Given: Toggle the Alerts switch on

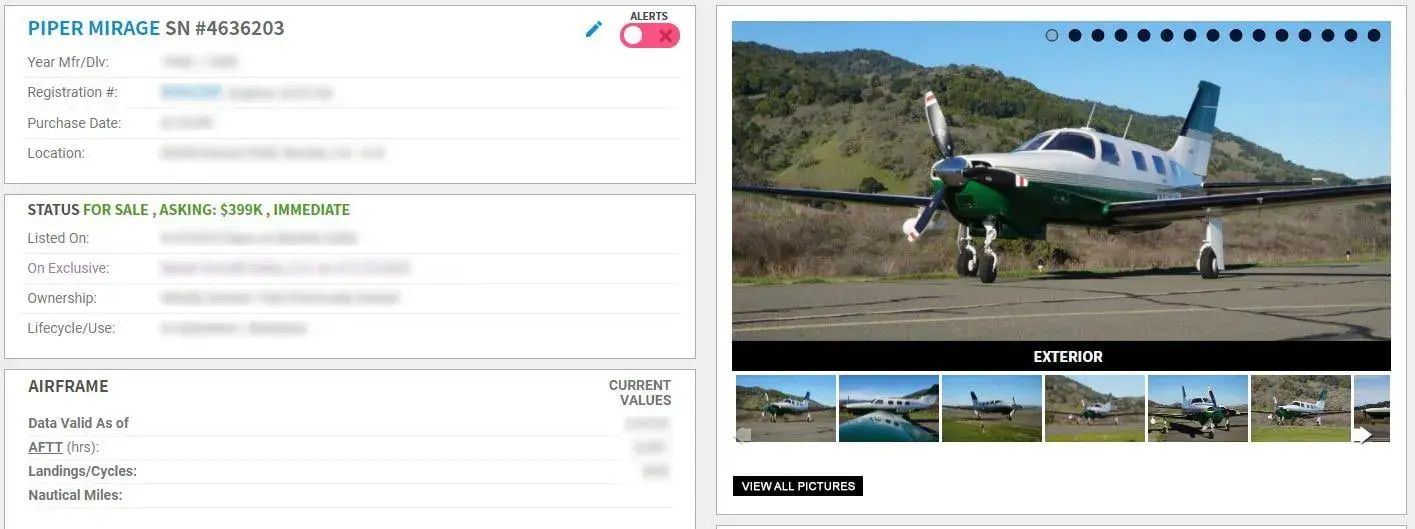Looking at the screenshot, I should pyautogui.click(x=649, y=35).
